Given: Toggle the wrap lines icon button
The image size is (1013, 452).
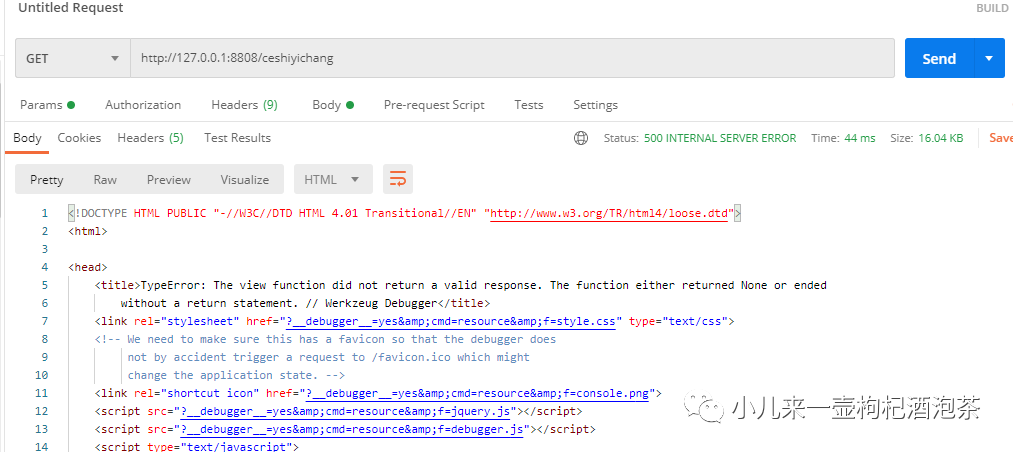Looking at the screenshot, I should point(398,180).
